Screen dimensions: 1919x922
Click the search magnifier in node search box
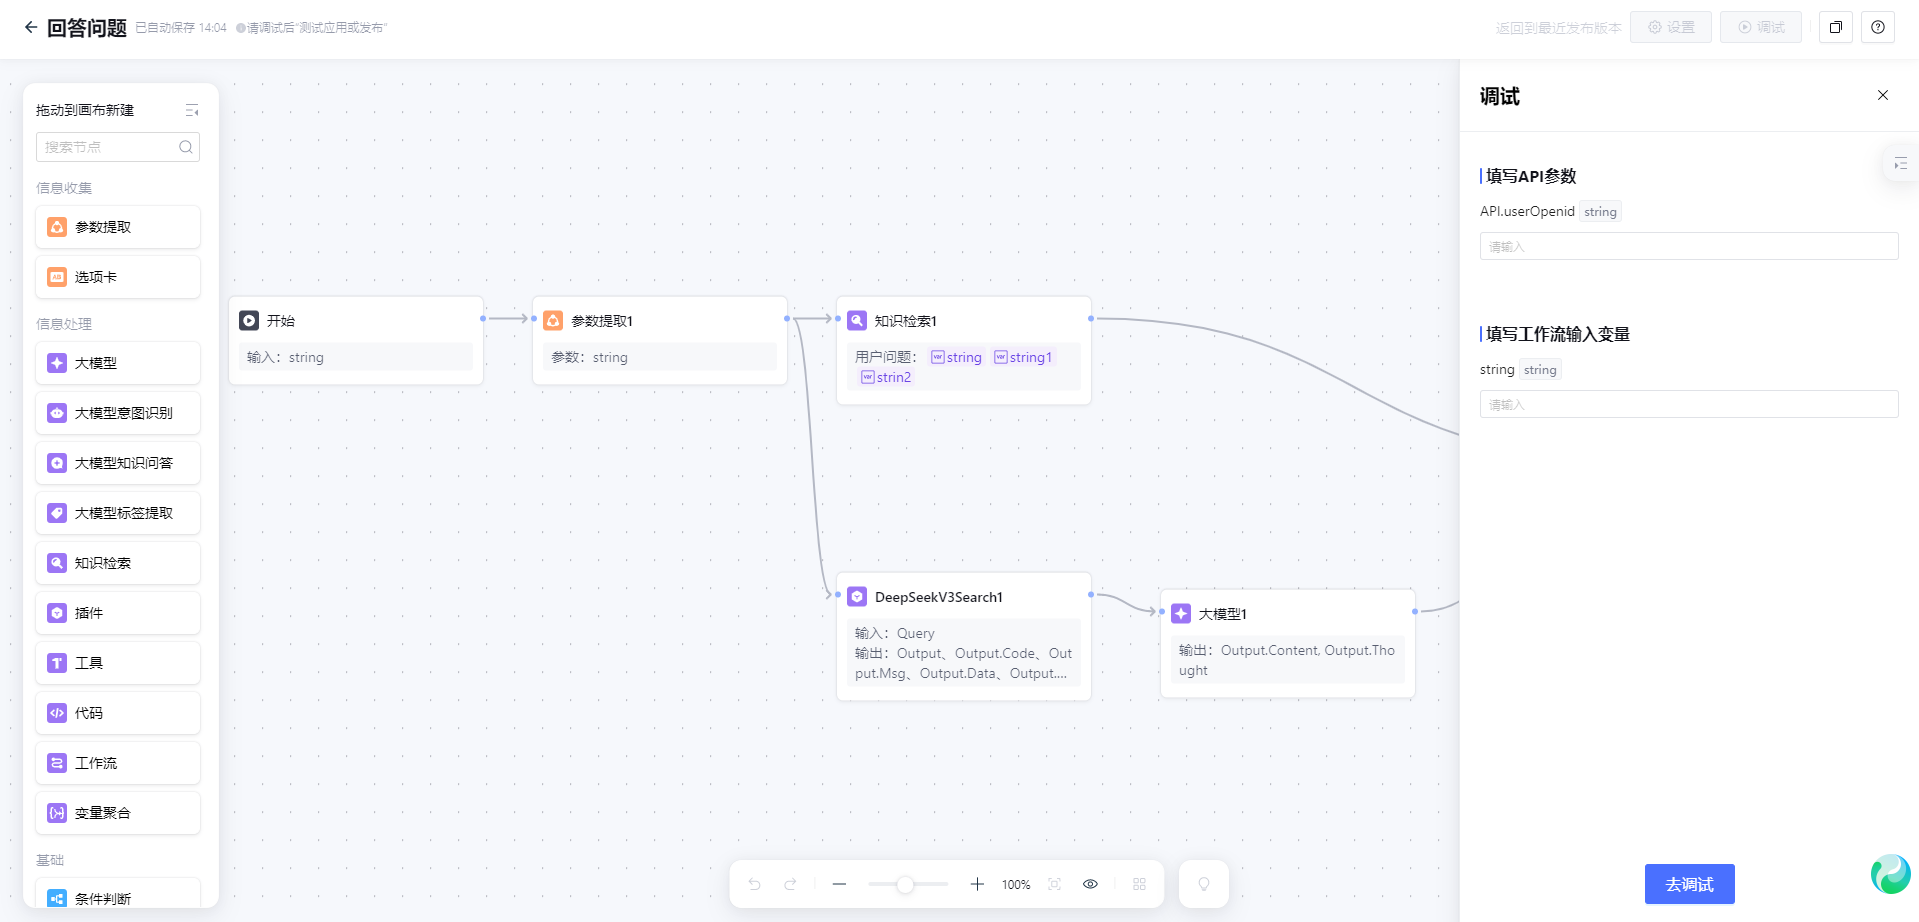click(185, 147)
